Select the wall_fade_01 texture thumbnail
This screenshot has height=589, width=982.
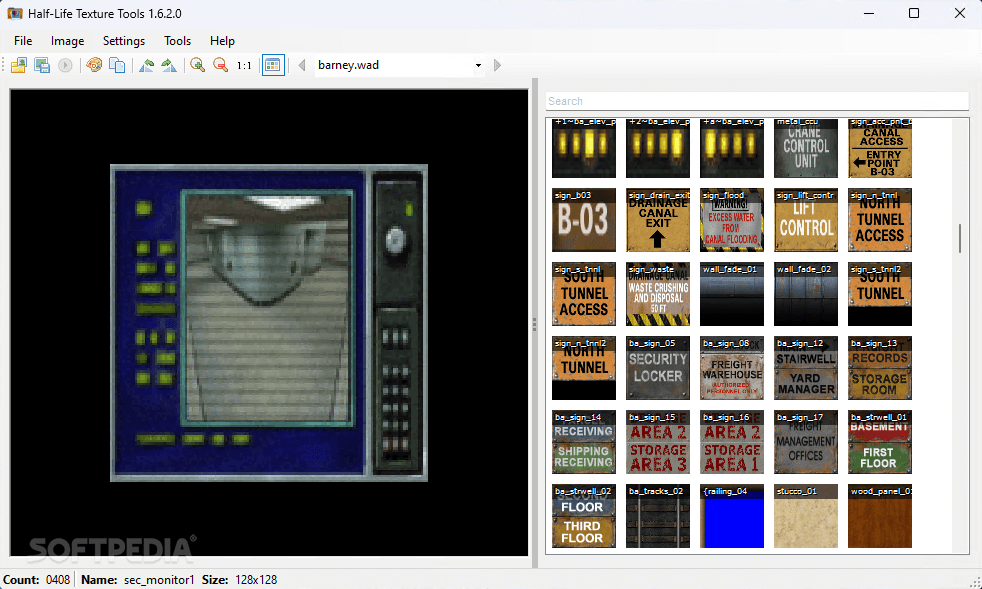pos(731,294)
